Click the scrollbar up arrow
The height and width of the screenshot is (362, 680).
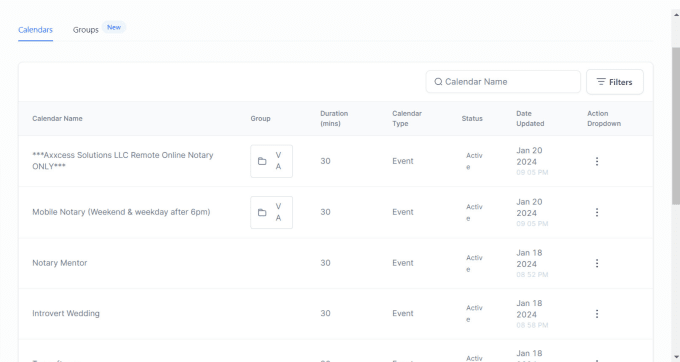point(676,14)
